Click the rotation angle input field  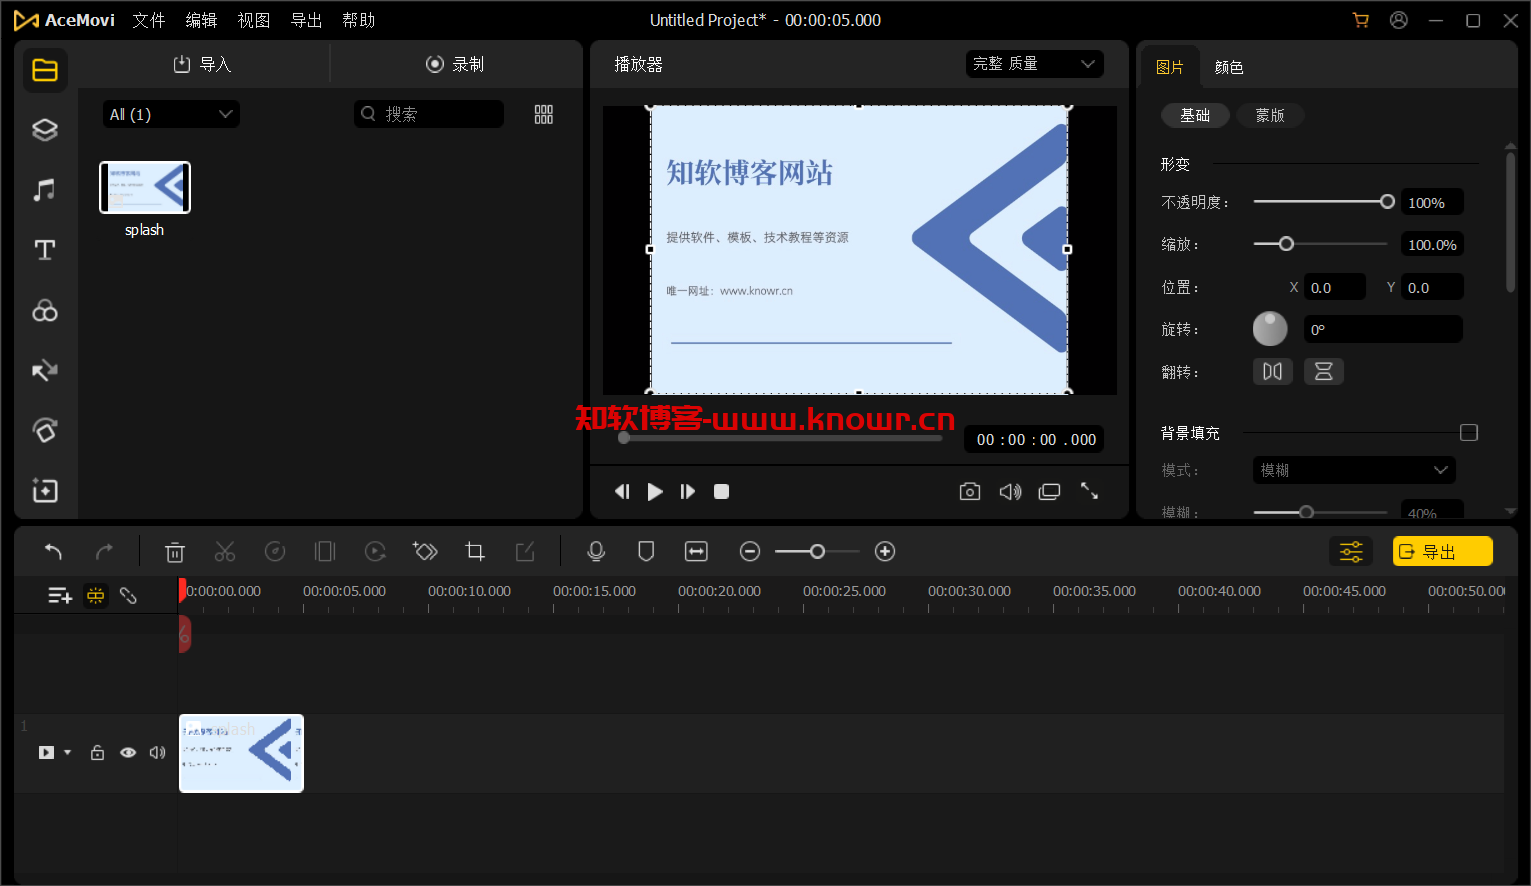[1383, 329]
